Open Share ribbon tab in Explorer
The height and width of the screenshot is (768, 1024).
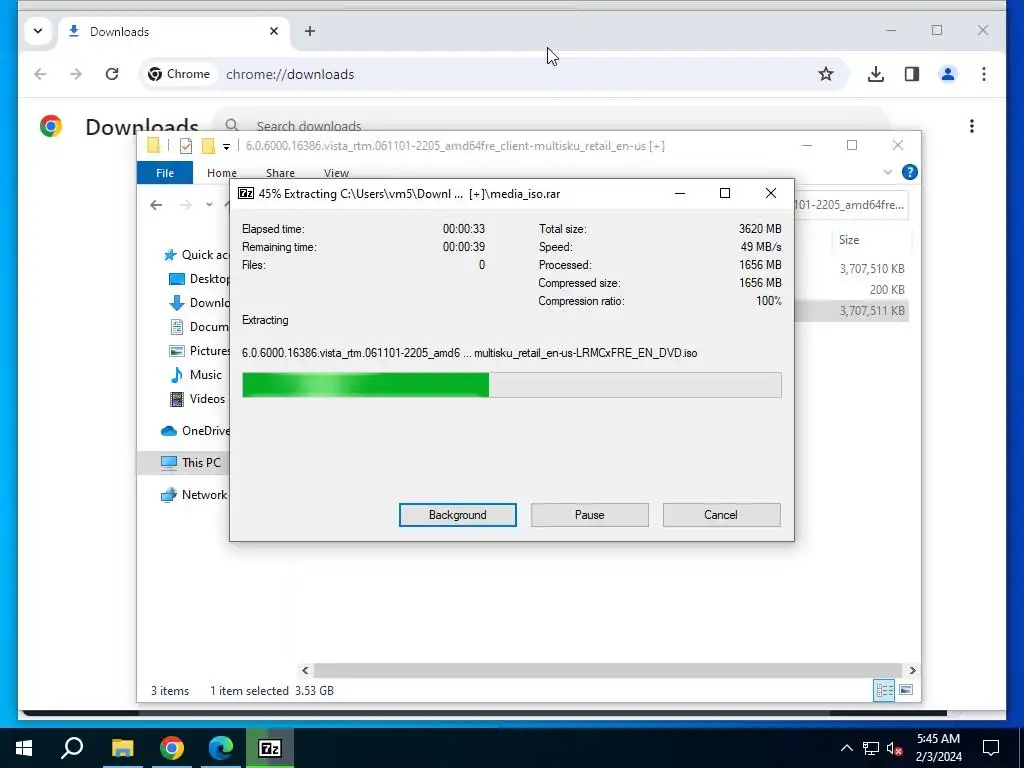pyautogui.click(x=280, y=173)
